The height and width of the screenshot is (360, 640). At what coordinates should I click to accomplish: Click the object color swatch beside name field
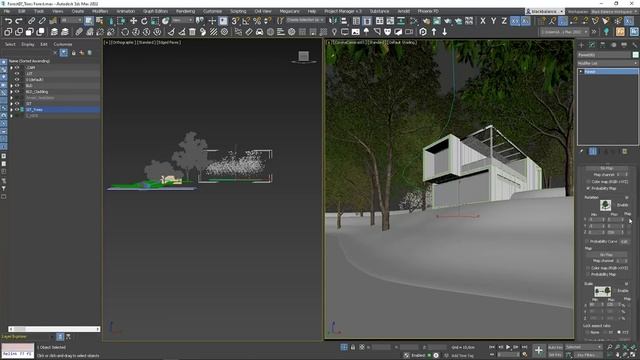(635, 55)
